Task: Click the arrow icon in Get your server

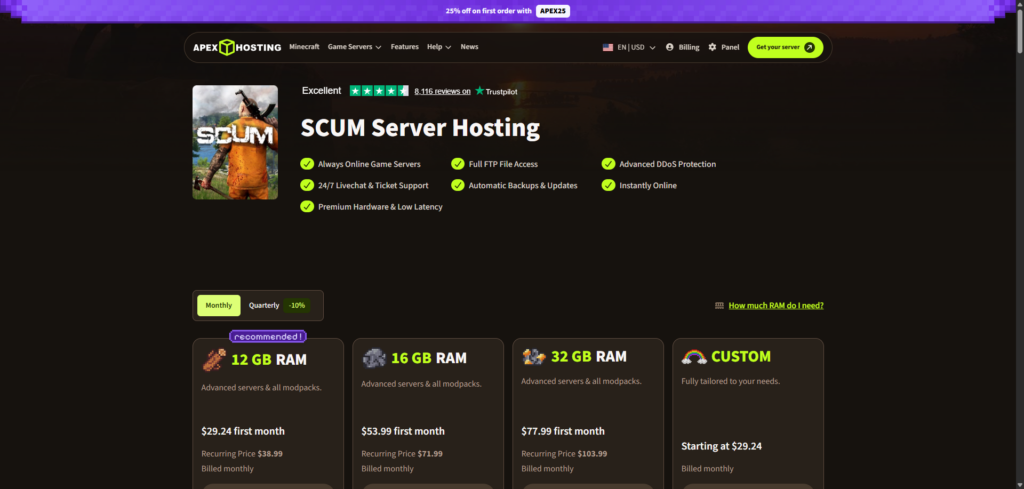Action: [809, 47]
